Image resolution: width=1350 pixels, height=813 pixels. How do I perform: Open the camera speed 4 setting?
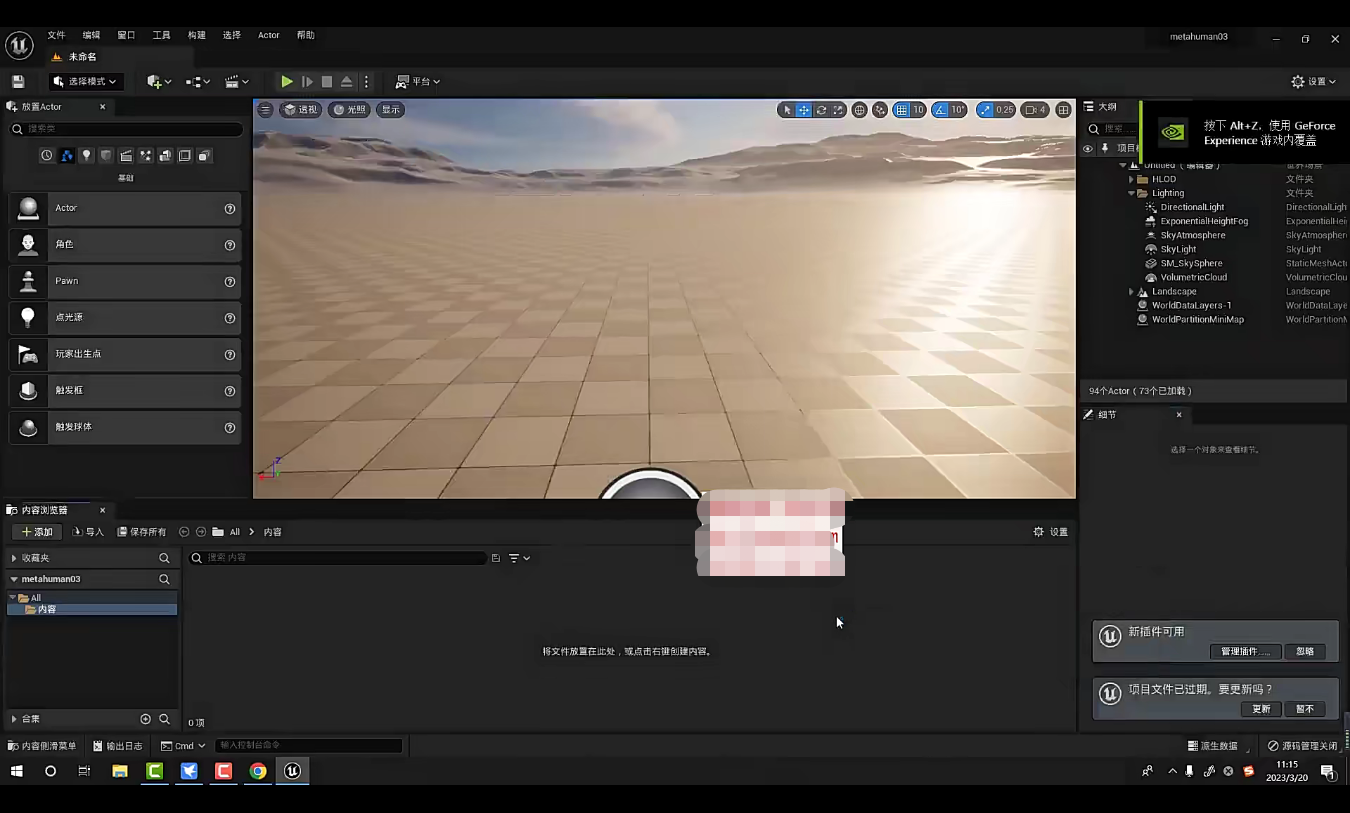pos(1035,110)
